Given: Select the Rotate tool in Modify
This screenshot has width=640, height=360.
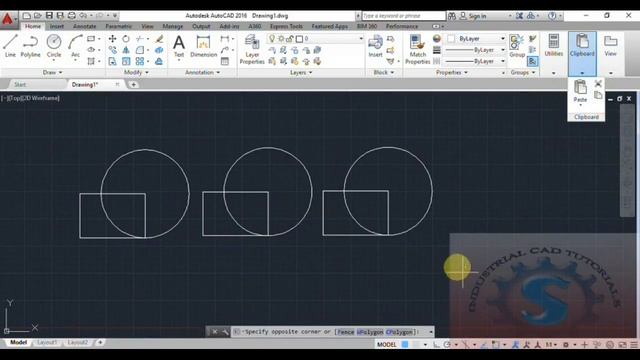Looking at the screenshot, I should point(126,39).
